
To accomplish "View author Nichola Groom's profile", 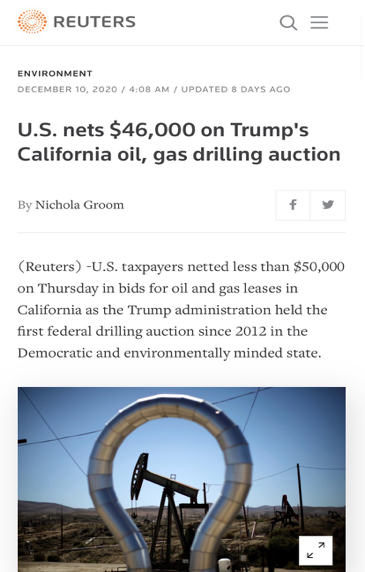I will 79,205.
